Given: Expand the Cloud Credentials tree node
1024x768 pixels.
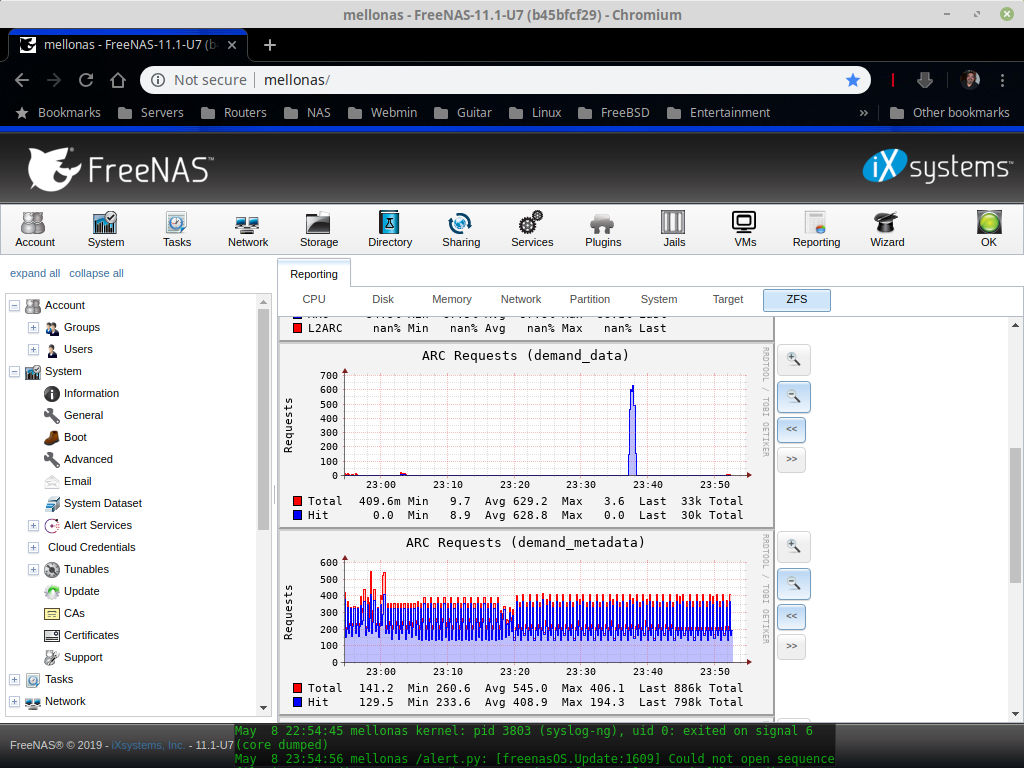Looking at the screenshot, I should pos(33,547).
